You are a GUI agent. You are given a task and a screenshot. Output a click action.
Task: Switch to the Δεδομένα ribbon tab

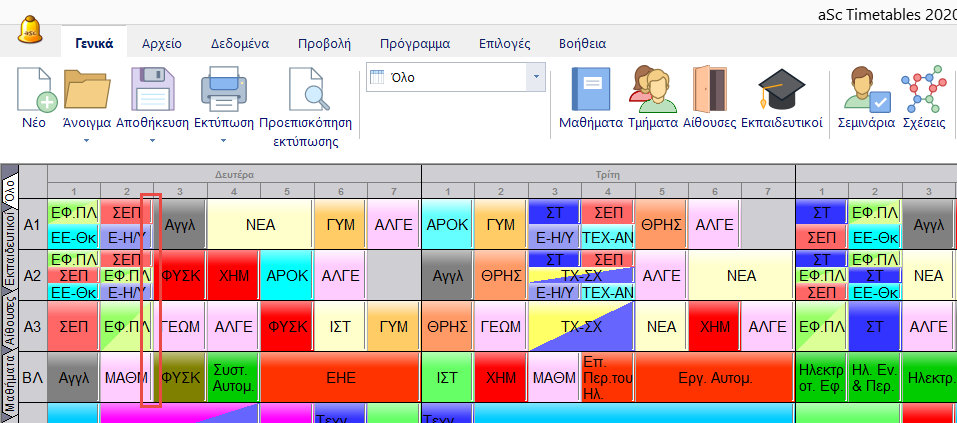click(x=238, y=44)
